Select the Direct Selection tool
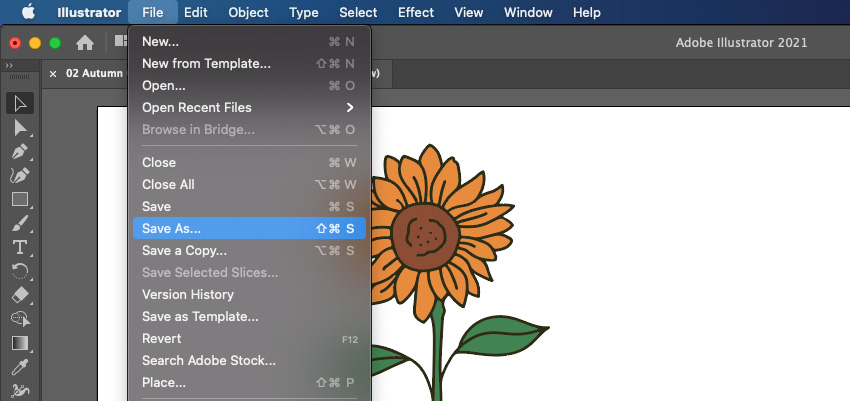Screen dimensions: 850x401 coord(20,128)
